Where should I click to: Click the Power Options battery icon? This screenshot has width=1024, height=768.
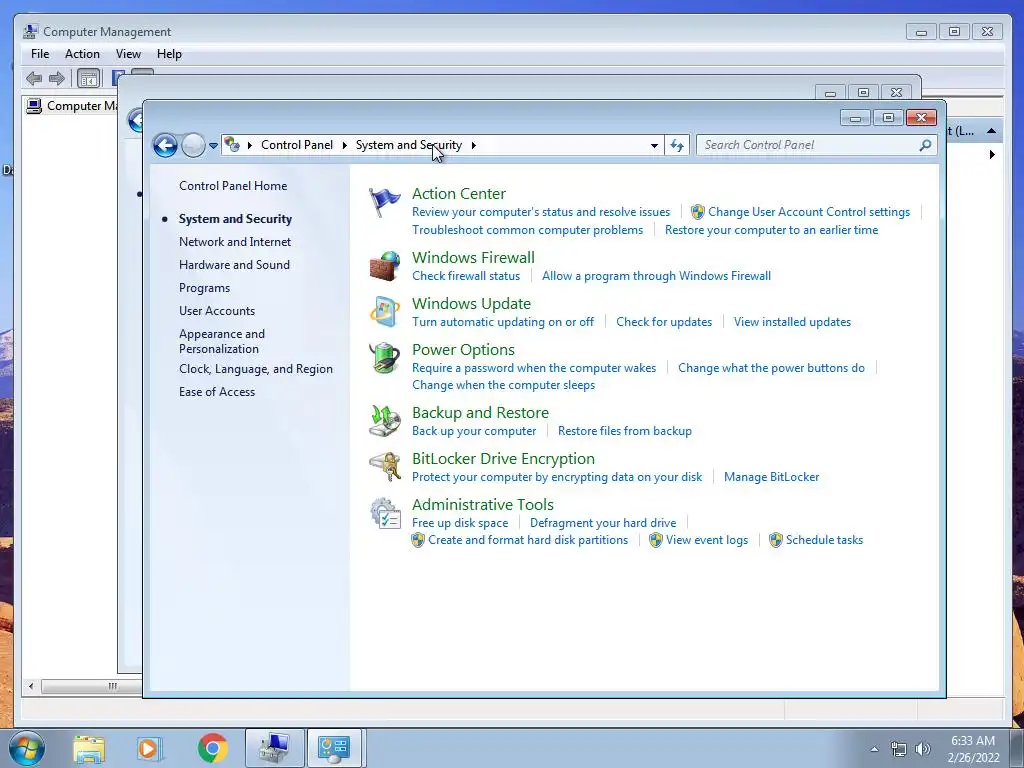click(385, 358)
